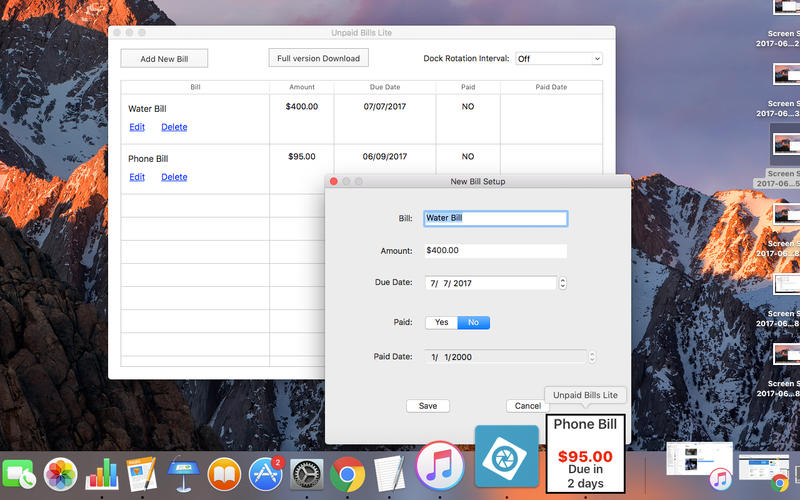Launch iTunes from the dock
800x500 pixels.
[x=438, y=465]
